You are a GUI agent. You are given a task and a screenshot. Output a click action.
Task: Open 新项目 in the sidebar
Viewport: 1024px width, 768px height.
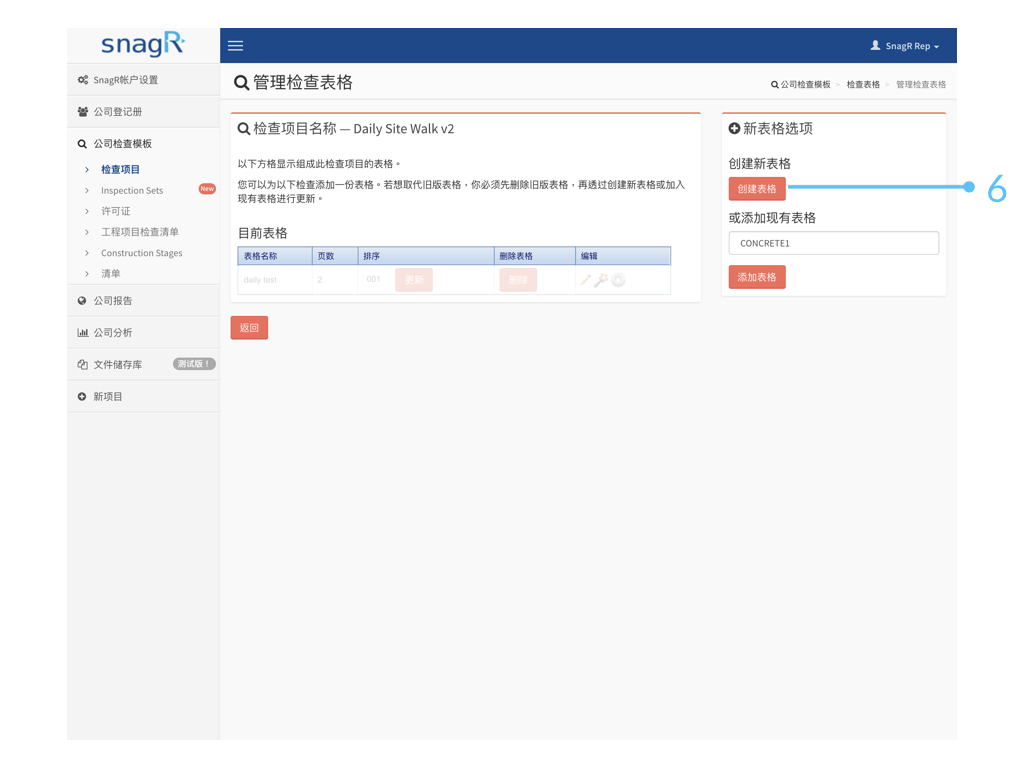[143, 396]
